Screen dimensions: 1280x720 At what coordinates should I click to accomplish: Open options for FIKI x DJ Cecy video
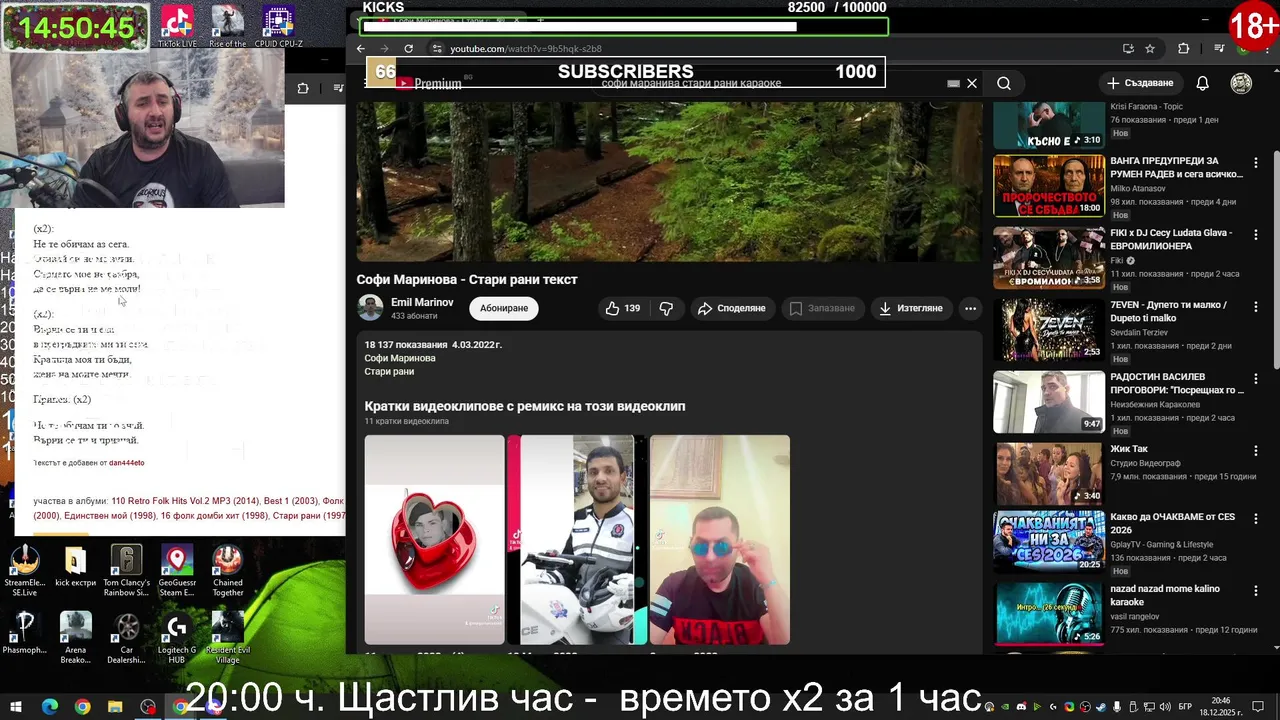(1256, 234)
